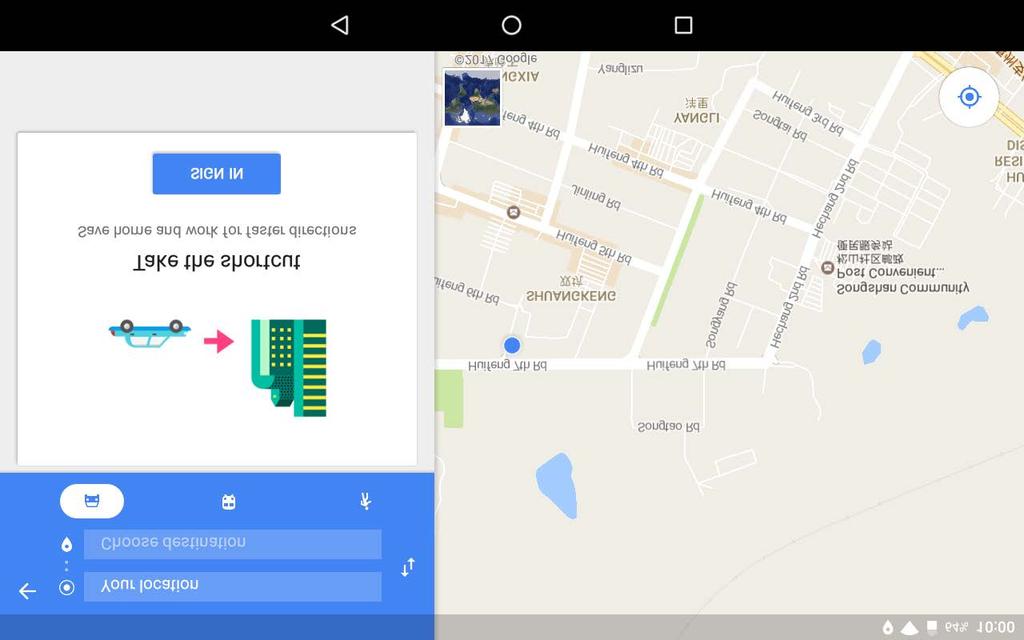Tap the Huifeng 3rd Rd label
This screenshot has width=1024, height=640.
click(808, 112)
